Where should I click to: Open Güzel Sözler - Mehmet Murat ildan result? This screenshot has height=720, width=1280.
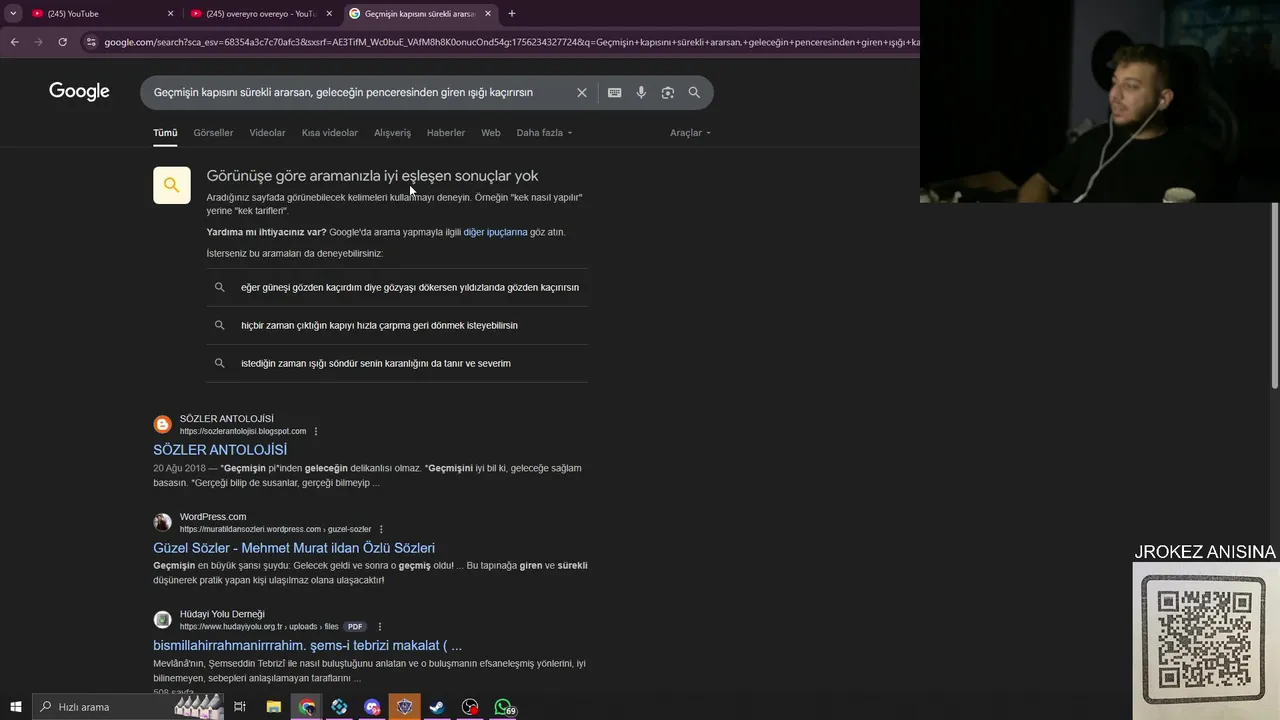coord(294,548)
